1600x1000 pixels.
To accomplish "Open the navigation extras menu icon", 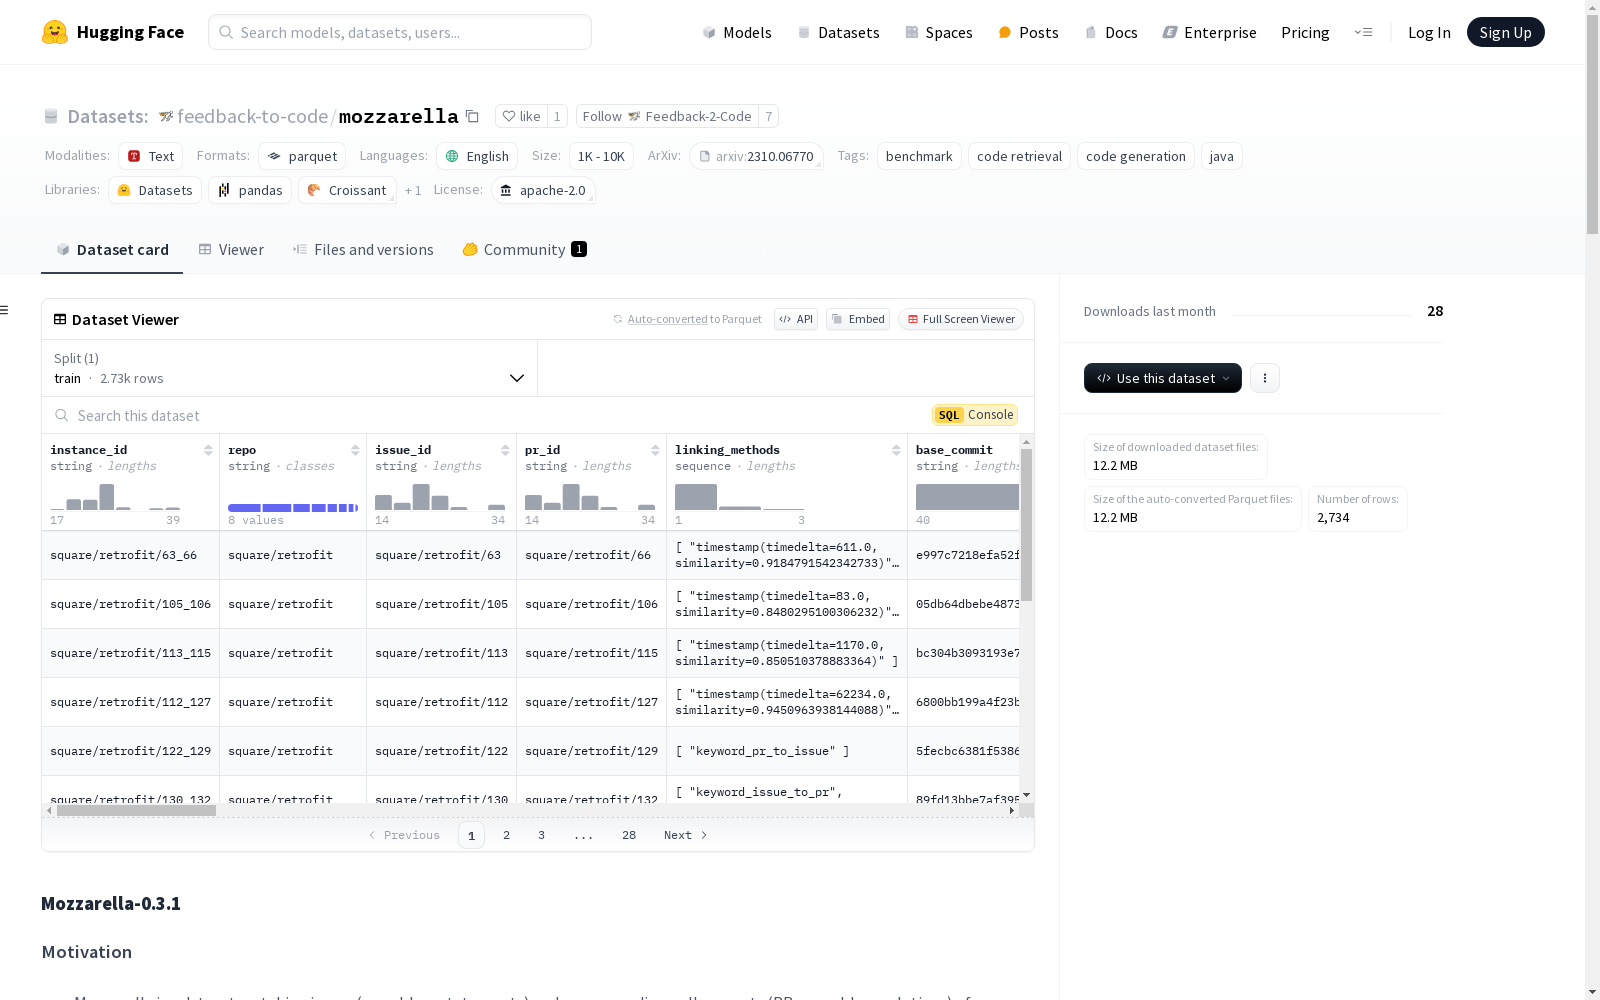I will pos(1364,32).
